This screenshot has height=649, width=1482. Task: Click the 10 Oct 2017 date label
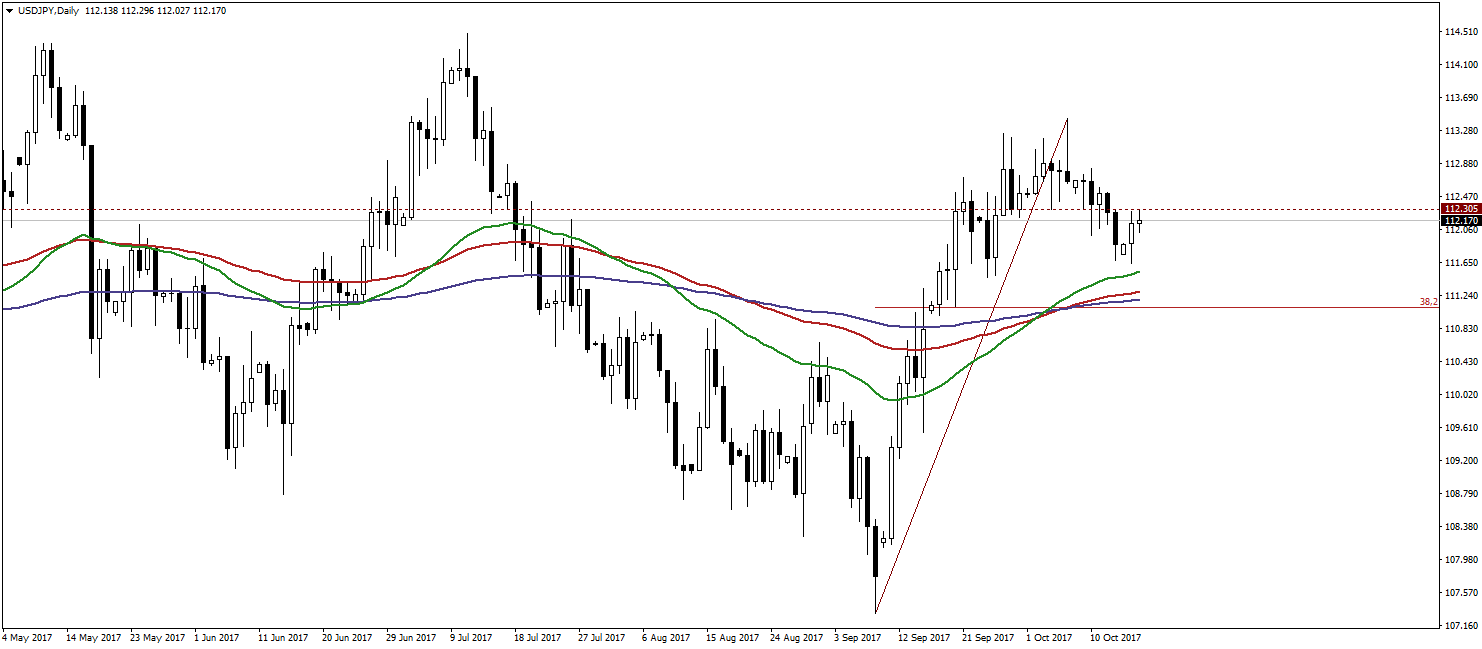(x=1115, y=637)
